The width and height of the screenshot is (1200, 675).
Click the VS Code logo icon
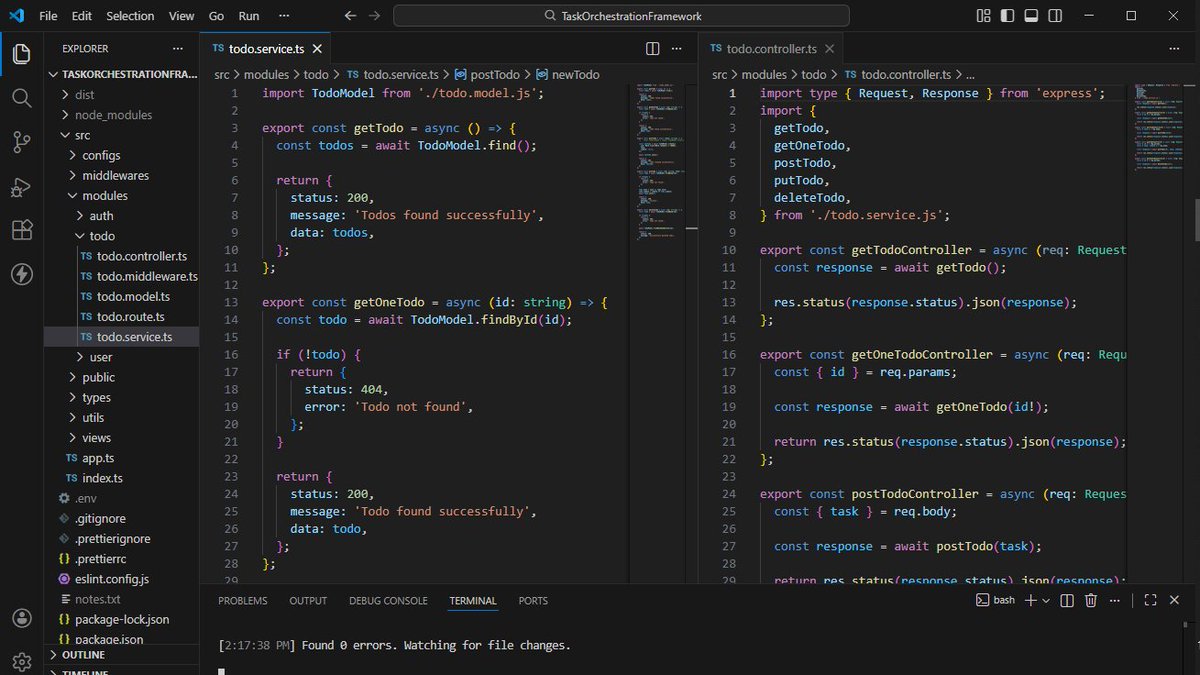coord(16,16)
